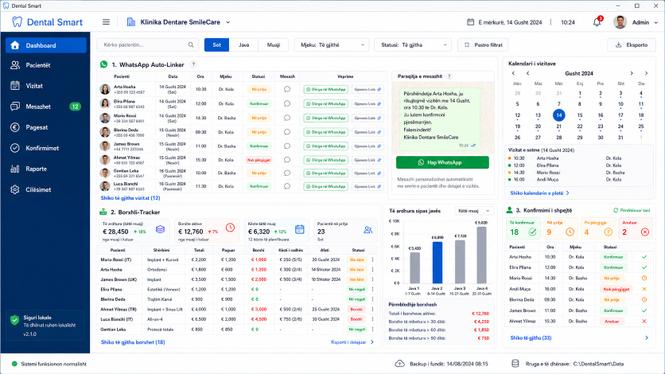Open Mesazhet in the sidebar
Image resolution: width=665 pixels, height=374 pixels.
point(46,106)
